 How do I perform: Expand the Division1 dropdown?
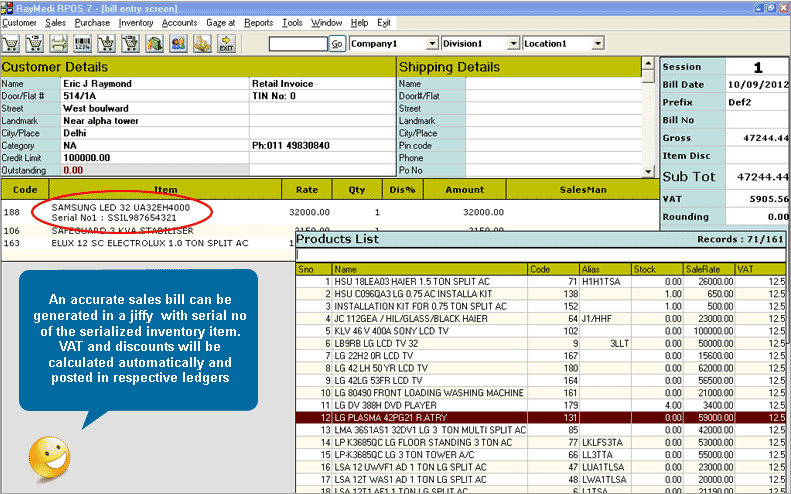(514, 44)
